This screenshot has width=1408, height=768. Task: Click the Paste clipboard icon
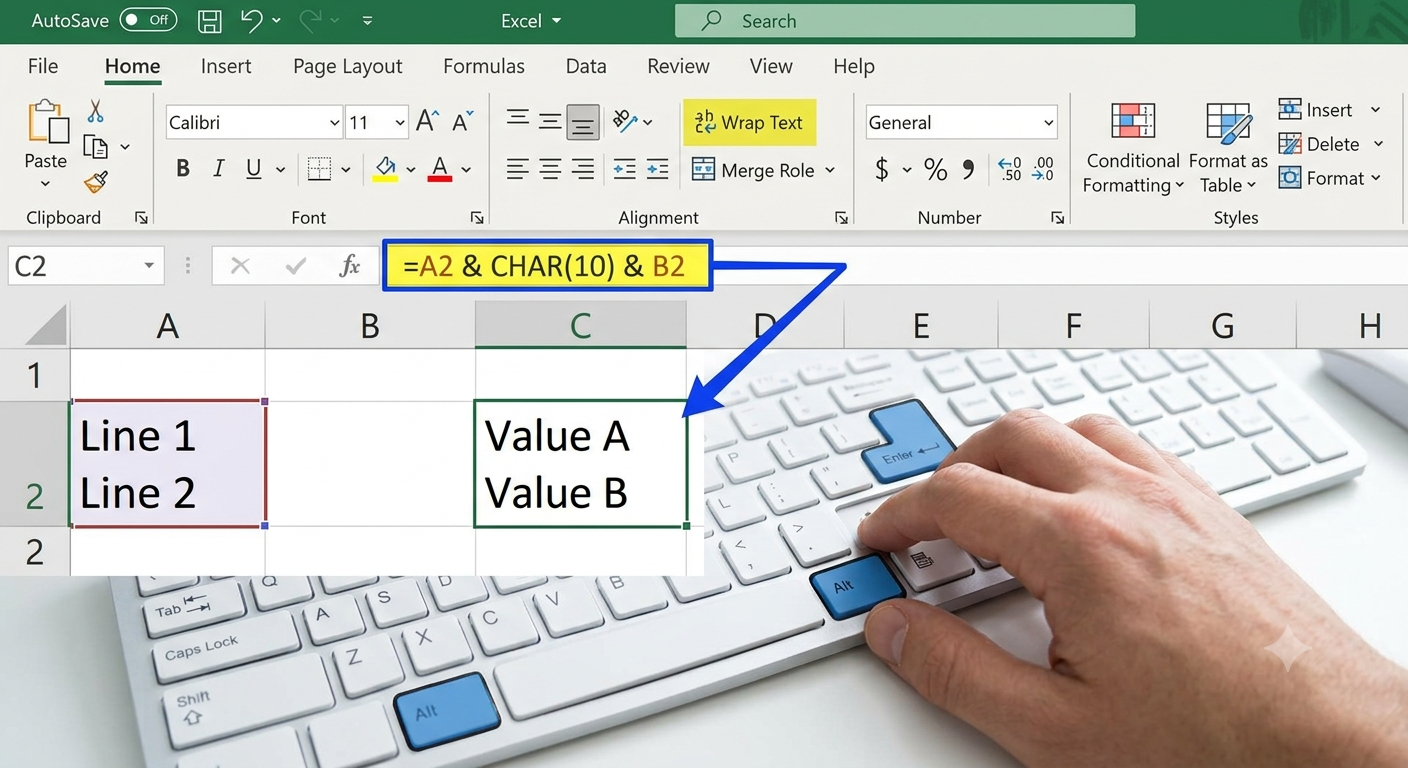pyautogui.click(x=47, y=123)
